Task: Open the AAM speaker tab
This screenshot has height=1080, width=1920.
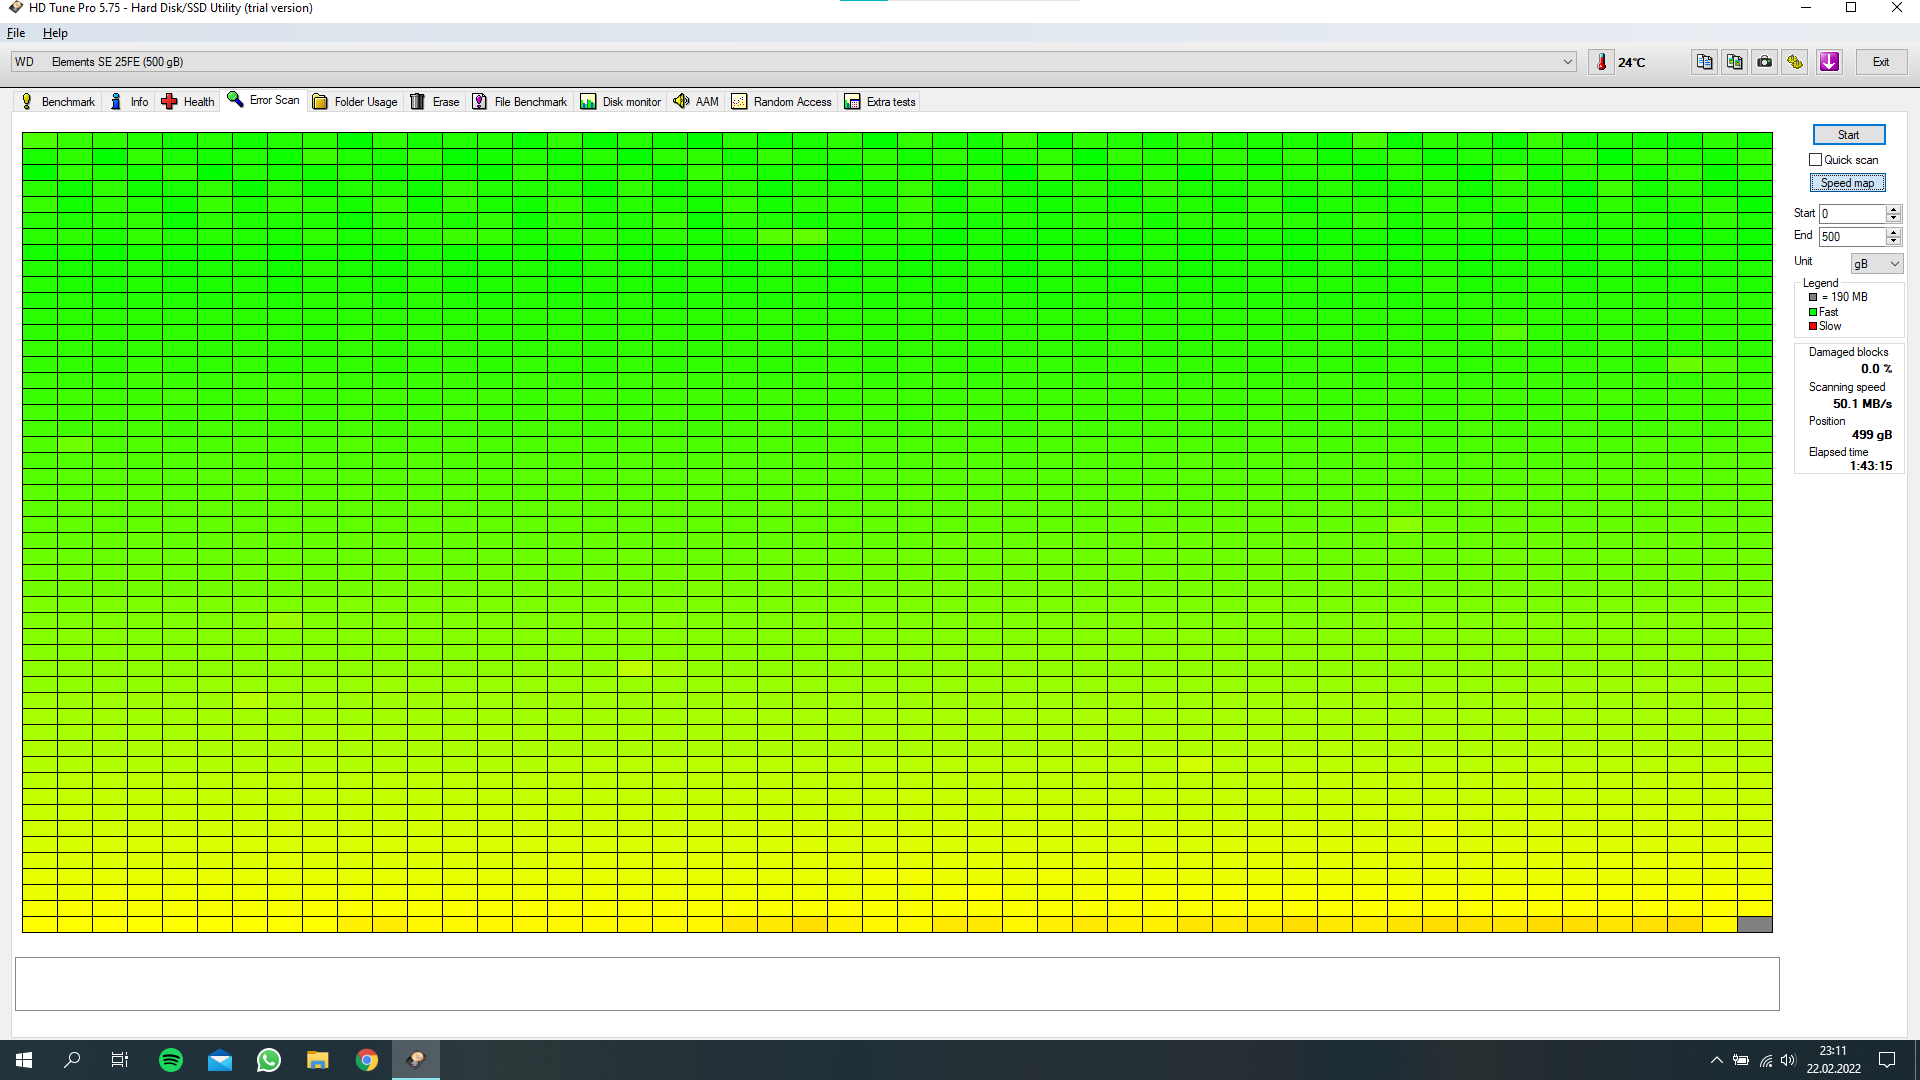Action: [696, 102]
